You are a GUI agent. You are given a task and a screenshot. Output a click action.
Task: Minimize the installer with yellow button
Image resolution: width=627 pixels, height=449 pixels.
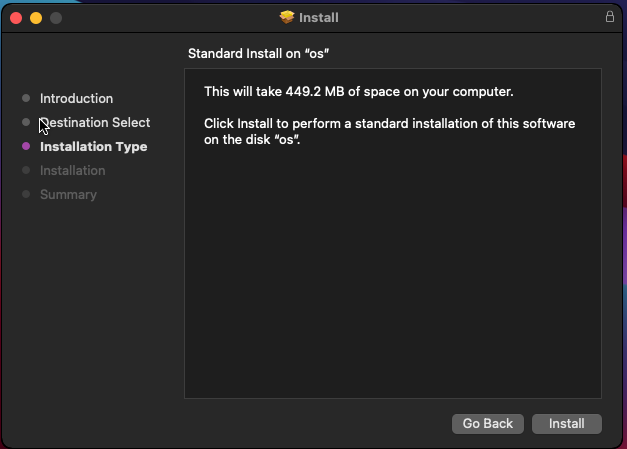pos(36,18)
